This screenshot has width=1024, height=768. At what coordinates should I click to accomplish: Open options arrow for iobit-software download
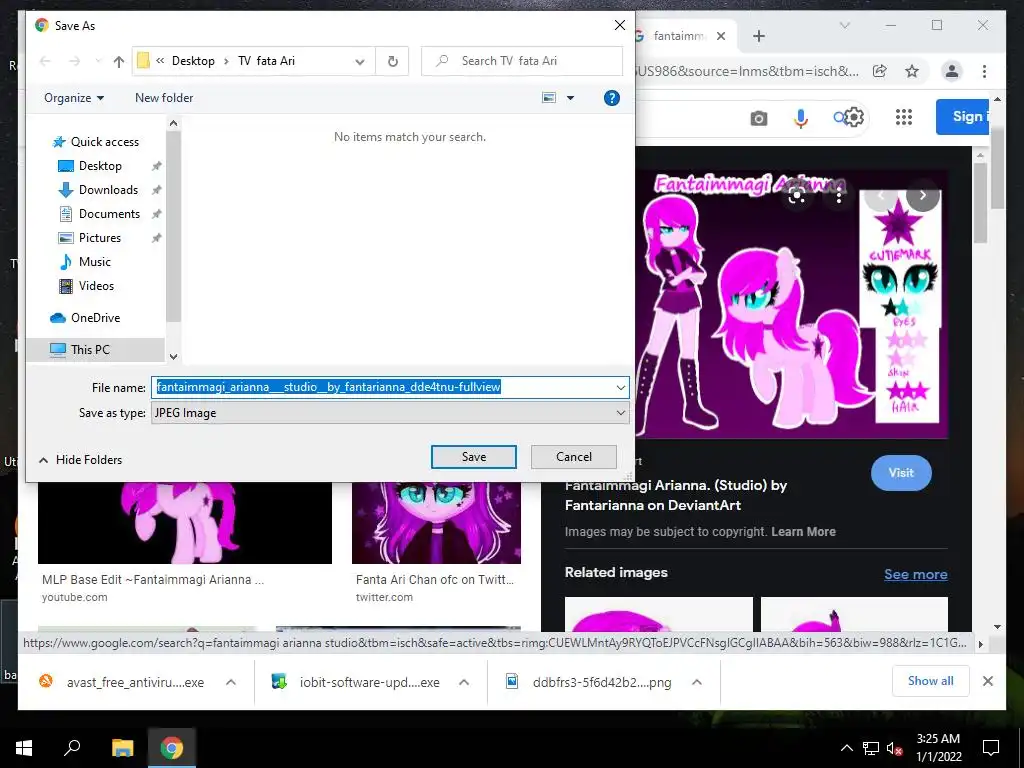464,682
